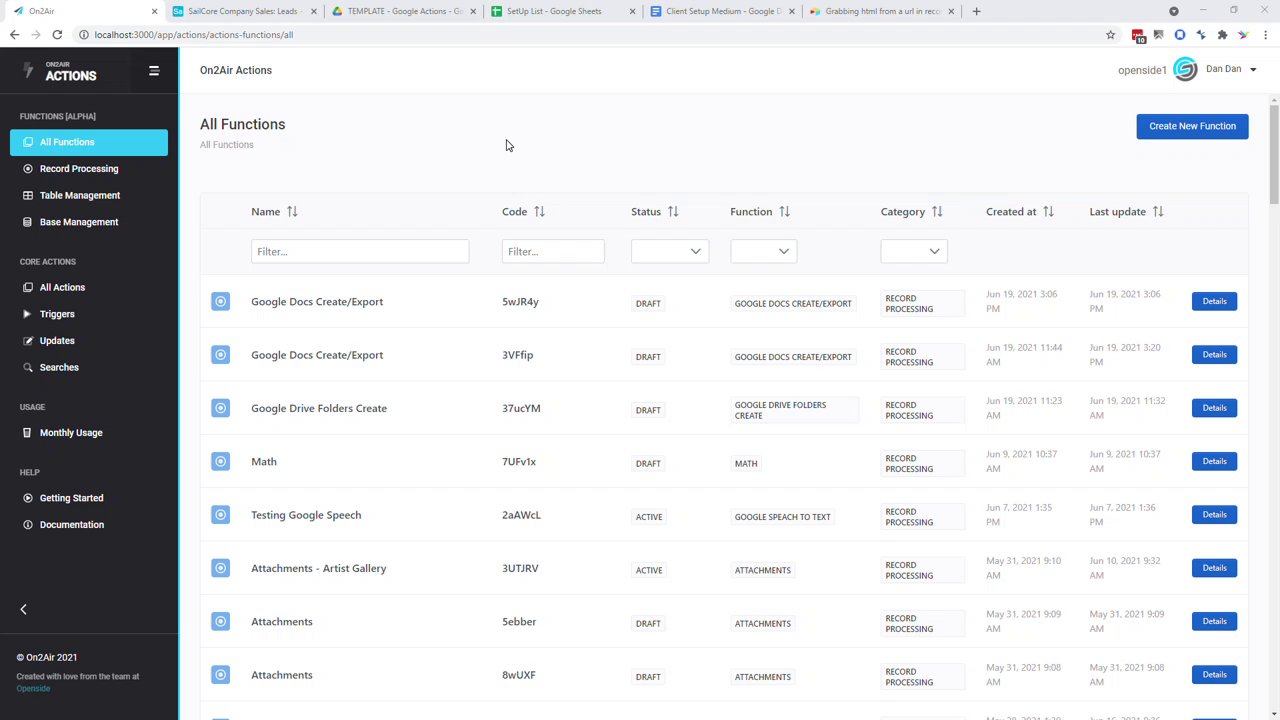Viewport: 1280px width, 720px height.
Task: Click the sort icon beside the Name column
Action: 292,212
